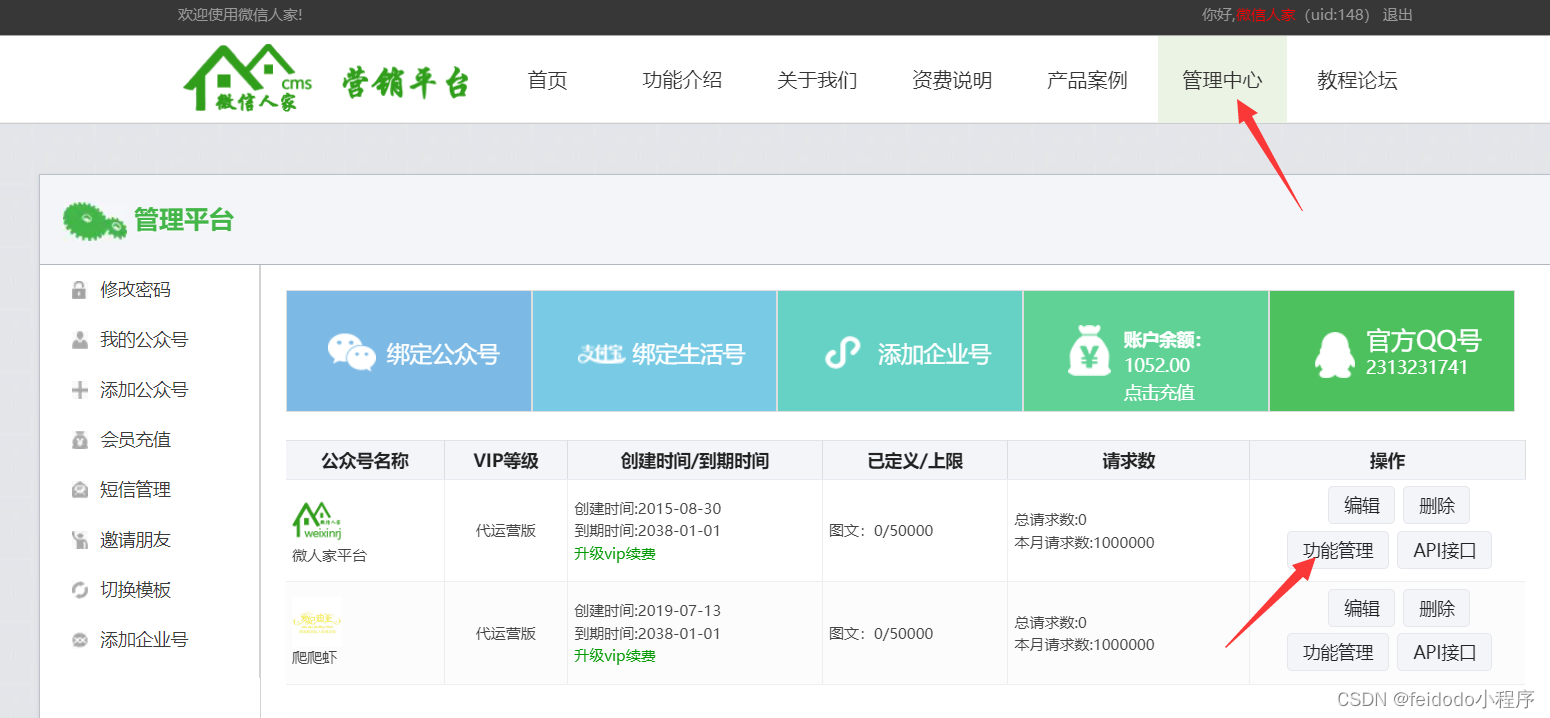Click the 创建时间:2019-07-13 text
The width and height of the screenshot is (1550, 718).
tap(647, 611)
